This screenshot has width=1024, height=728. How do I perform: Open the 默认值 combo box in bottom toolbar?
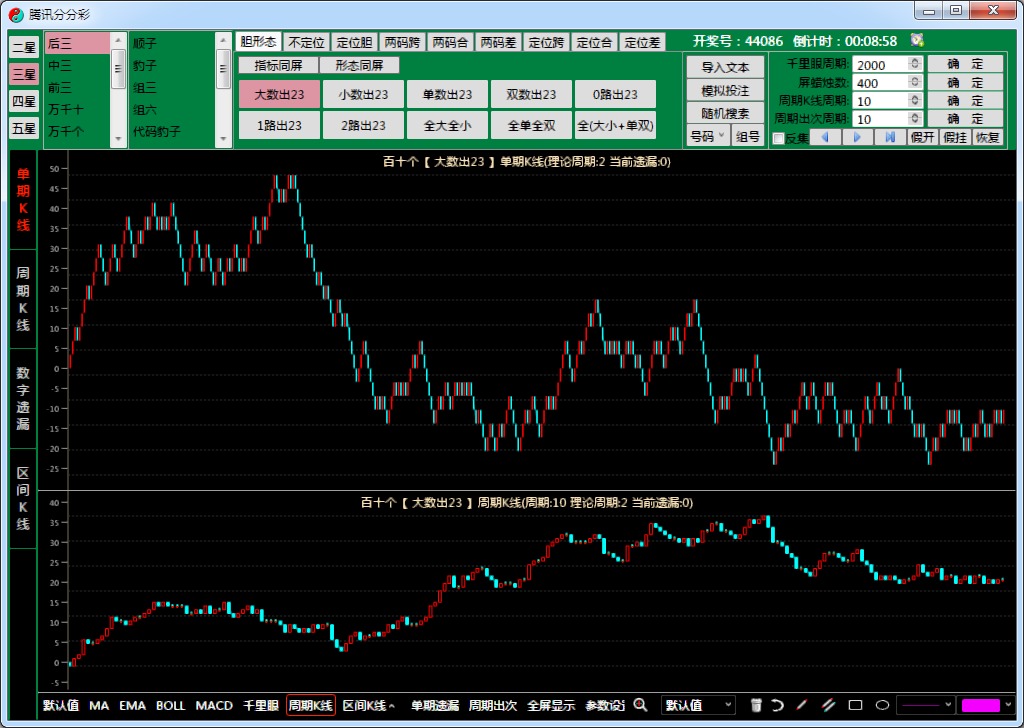pyautogui.click(x=700, y=705)
